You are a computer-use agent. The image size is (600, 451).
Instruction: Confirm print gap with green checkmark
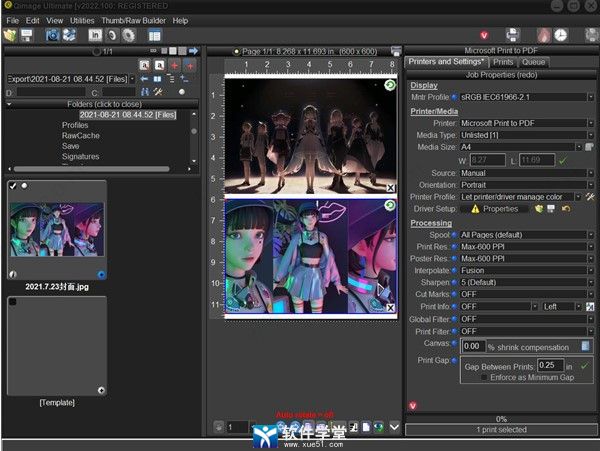(x=584, y=366)
